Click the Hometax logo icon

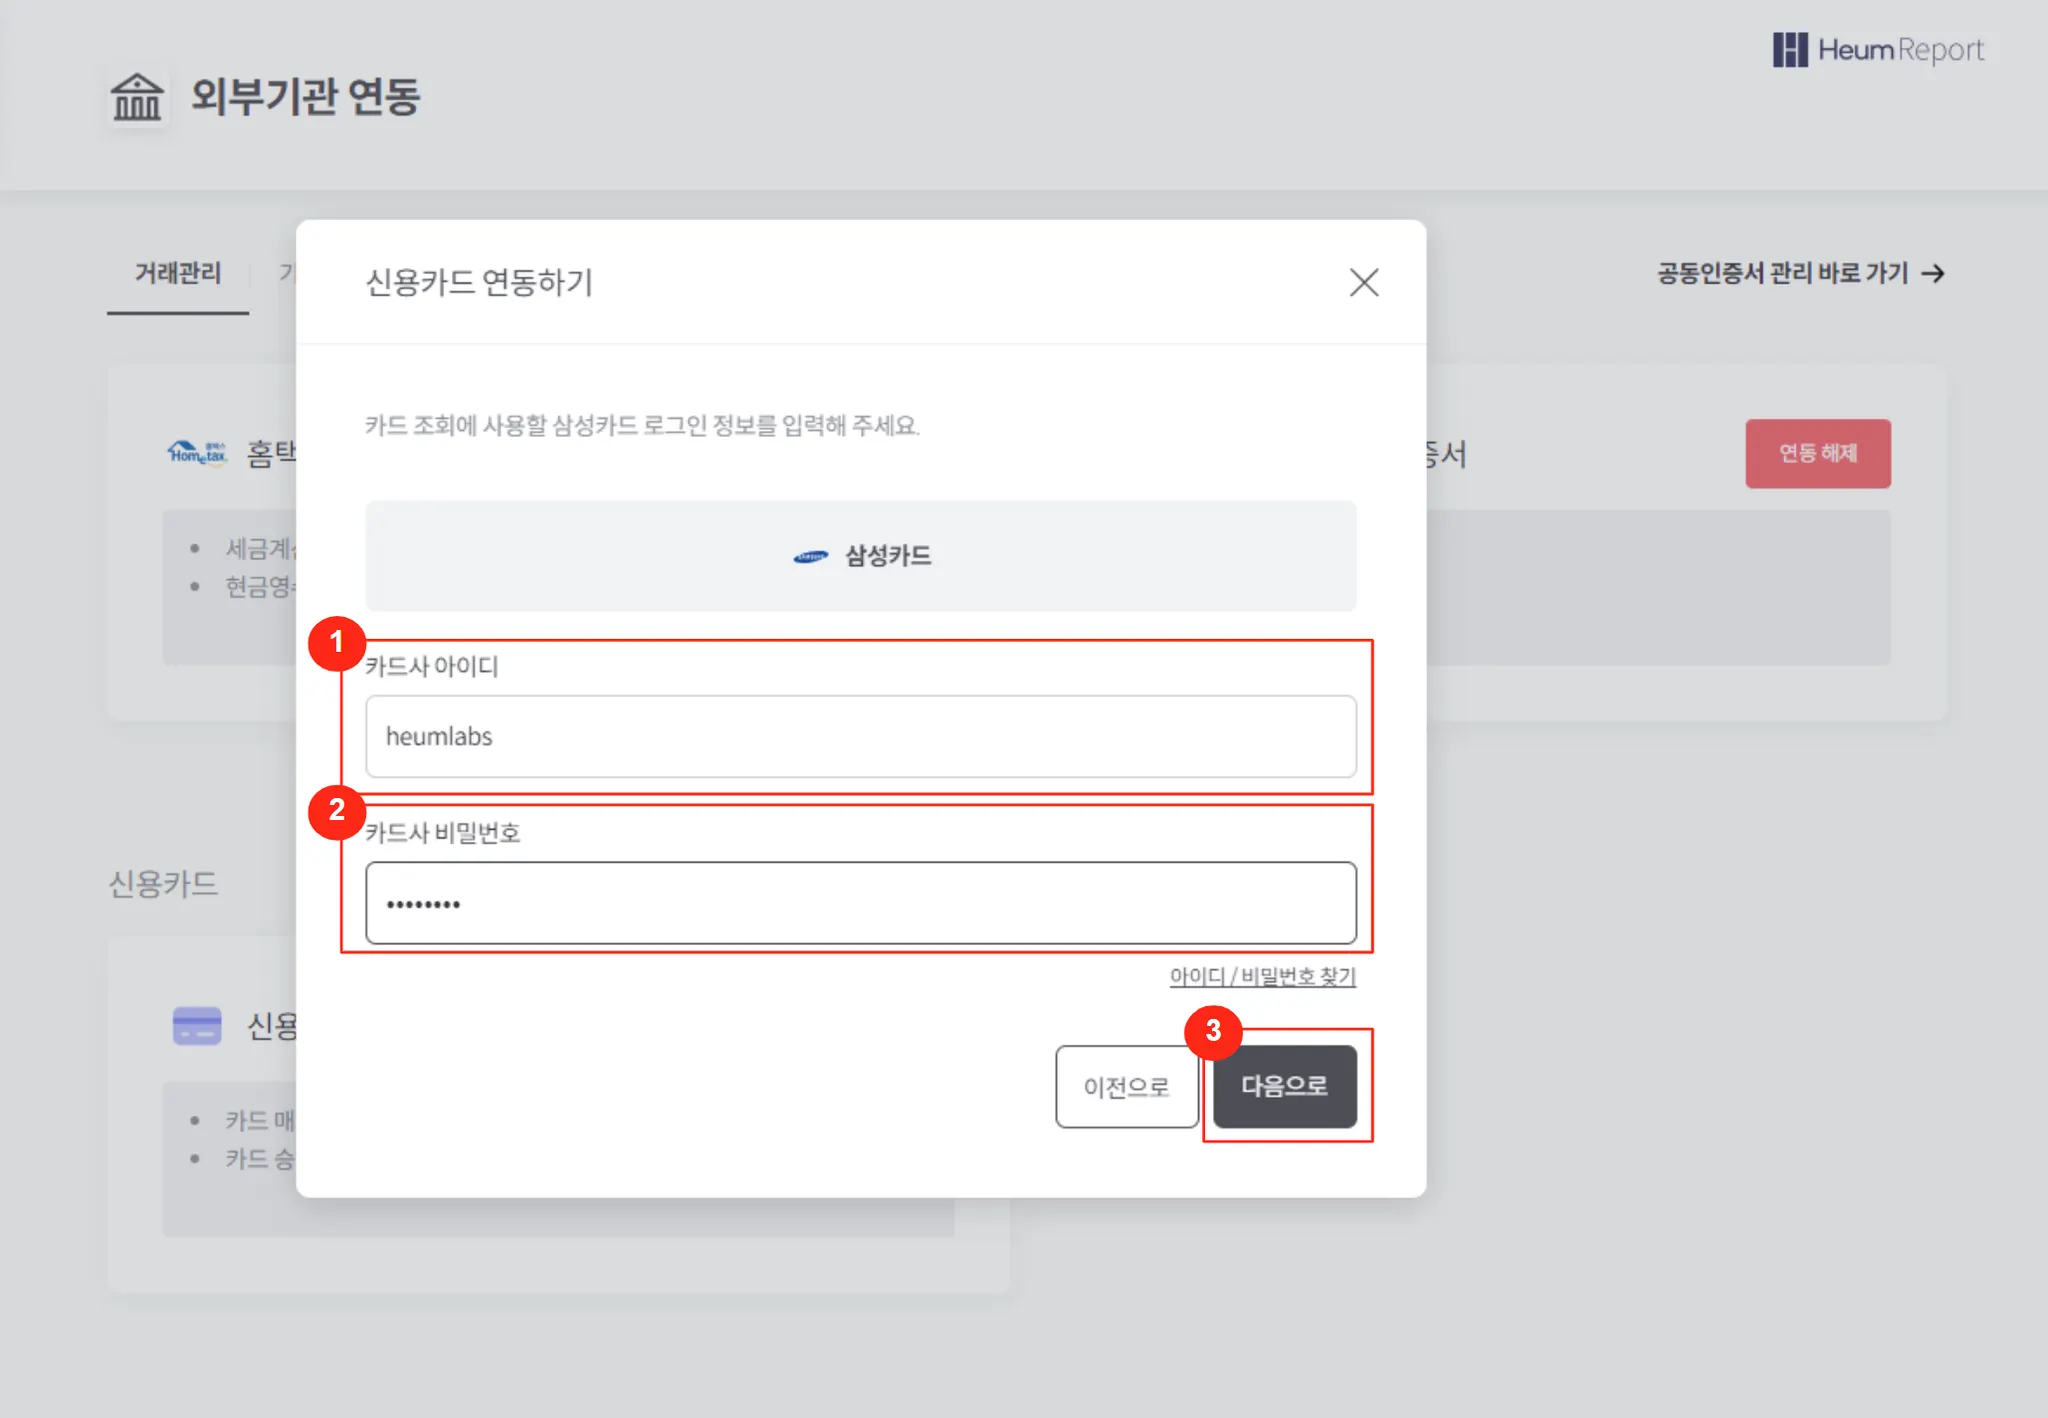point(197,453)
